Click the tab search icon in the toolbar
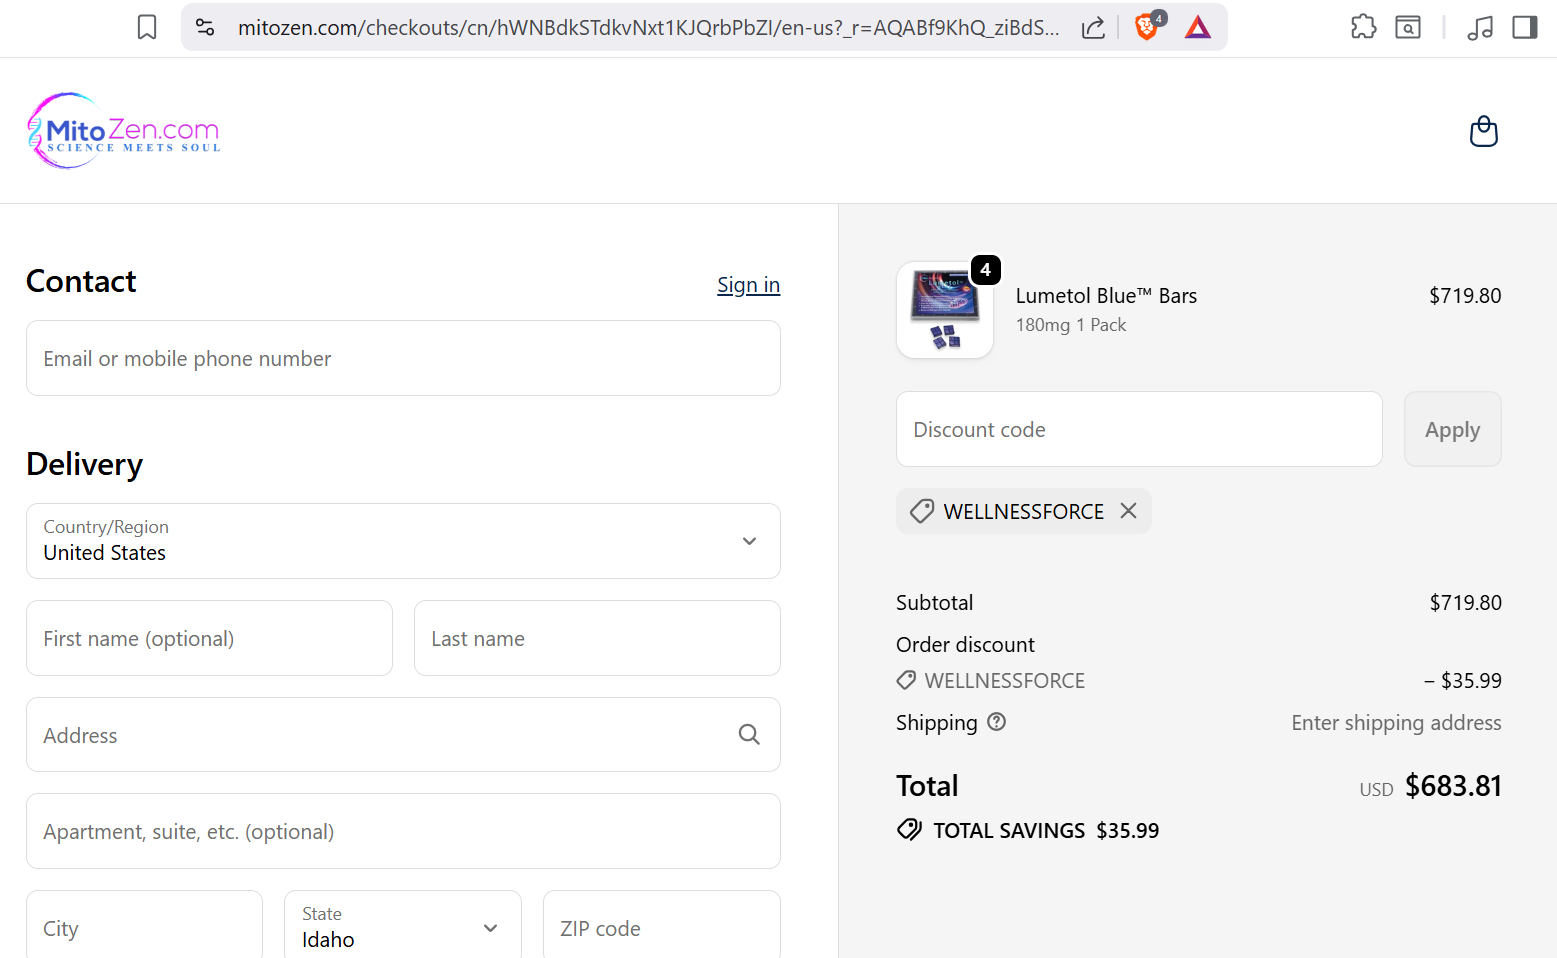Viewport: 1557px width, 958px height. [1408, 27]
